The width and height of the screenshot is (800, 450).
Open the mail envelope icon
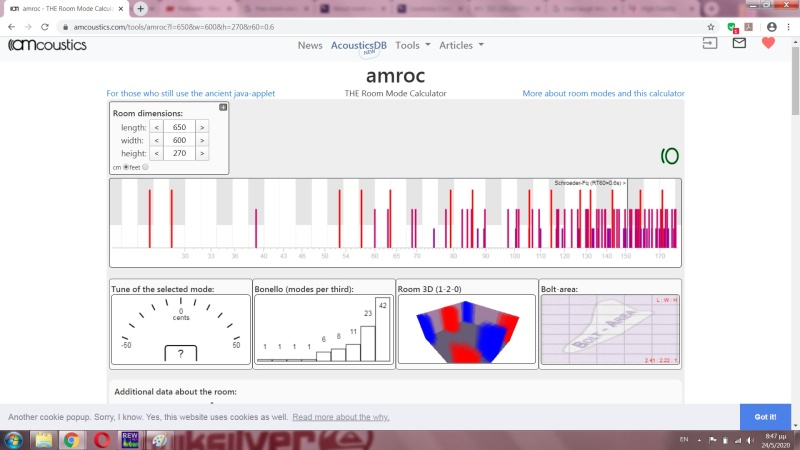pos(739,43)
